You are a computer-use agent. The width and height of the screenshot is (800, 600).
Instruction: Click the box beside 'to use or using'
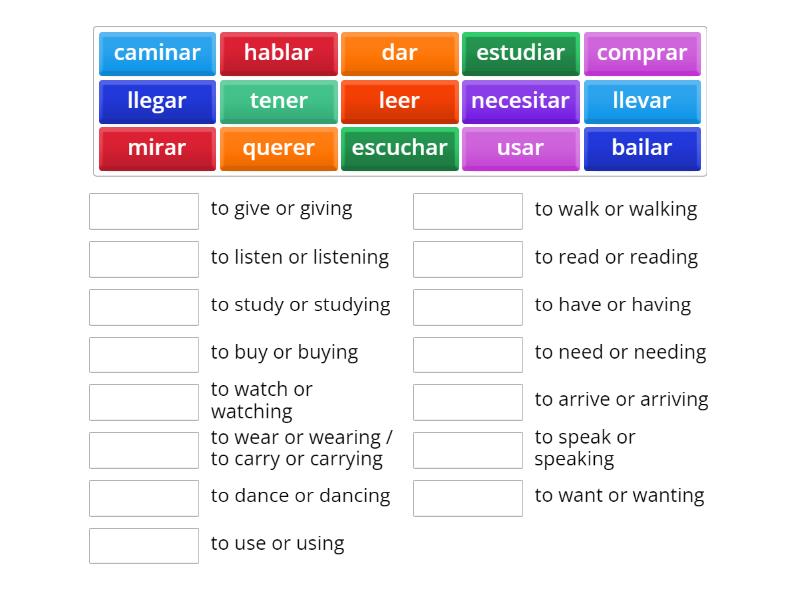pyautogui.click(x=144, y=546)
